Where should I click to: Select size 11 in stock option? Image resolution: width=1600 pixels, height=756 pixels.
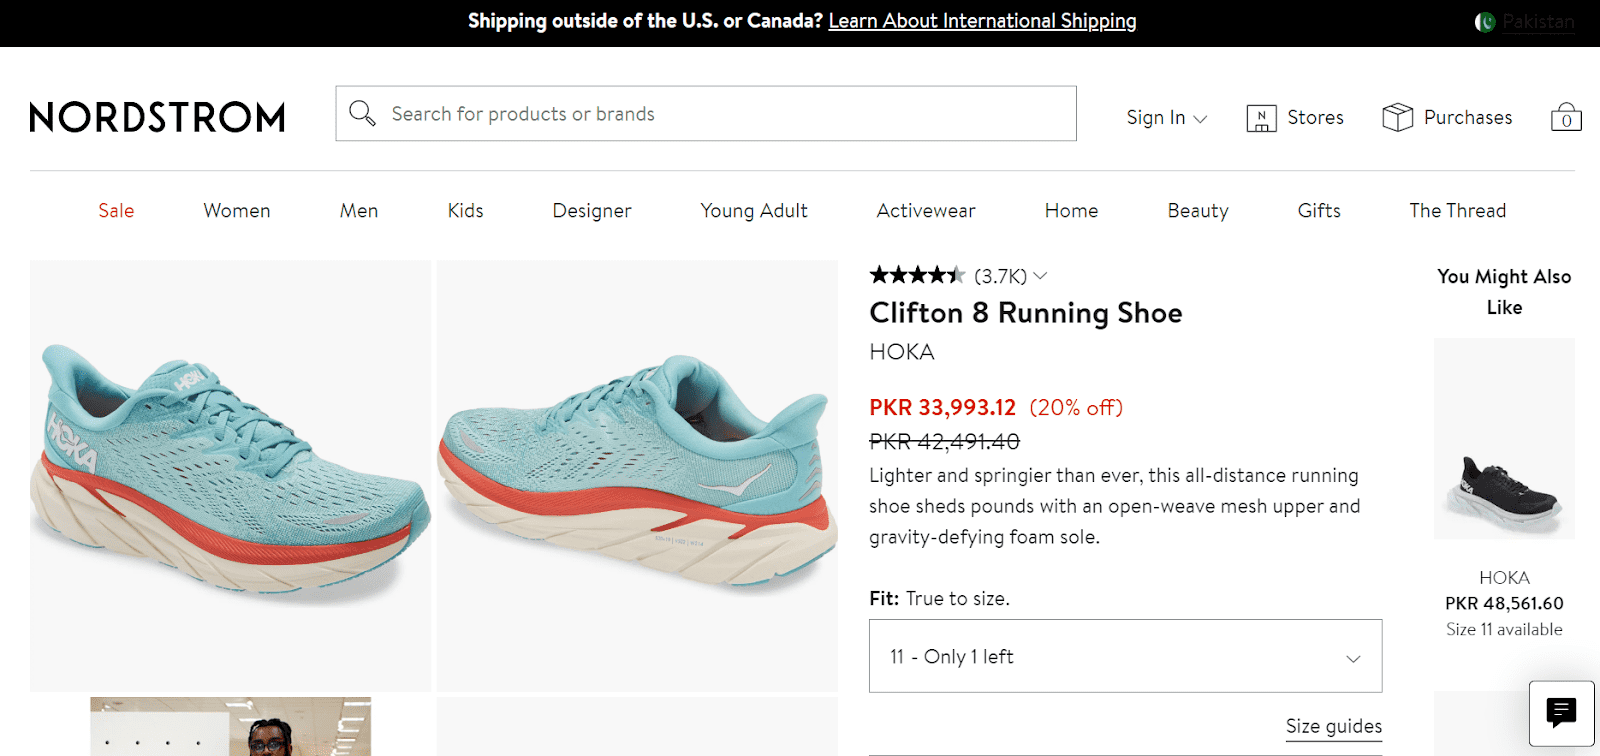[x=1124, y=656]
